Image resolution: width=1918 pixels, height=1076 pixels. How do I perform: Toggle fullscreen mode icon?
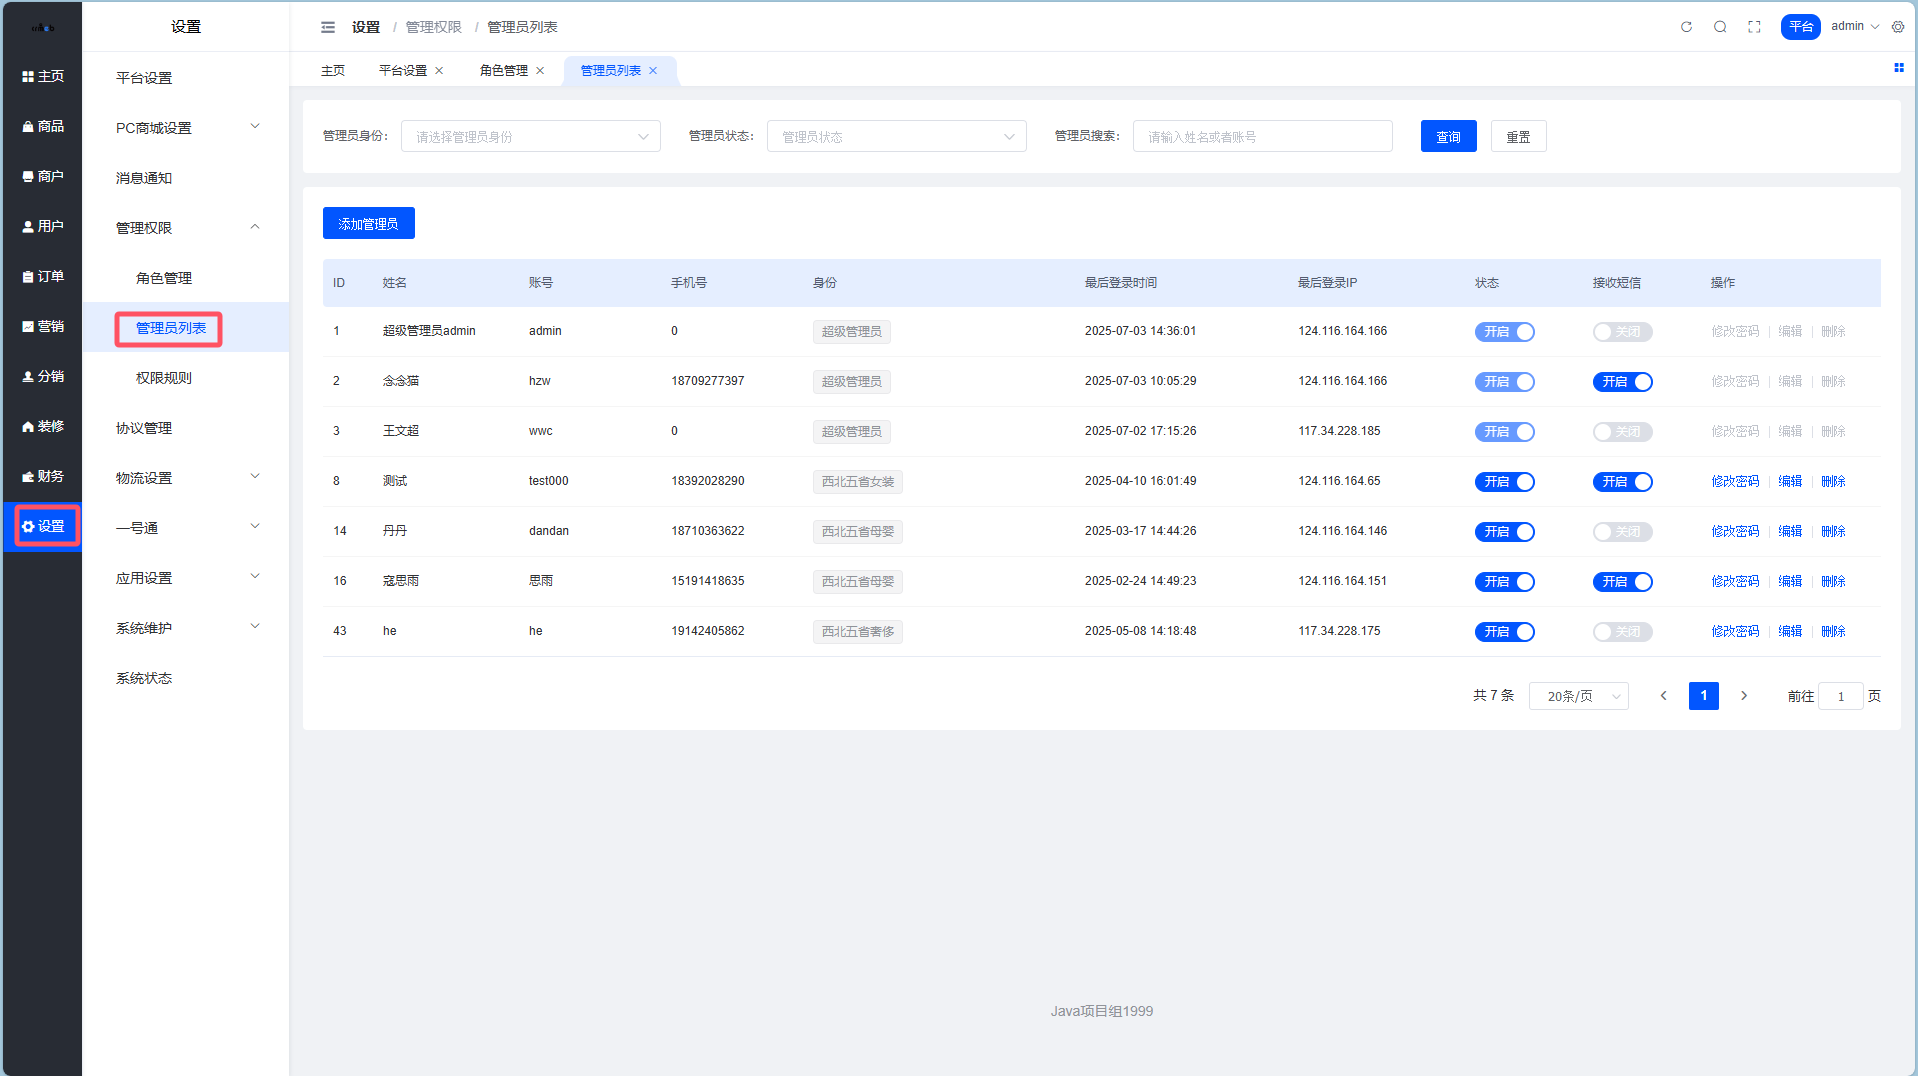(x=1754, y=27)
